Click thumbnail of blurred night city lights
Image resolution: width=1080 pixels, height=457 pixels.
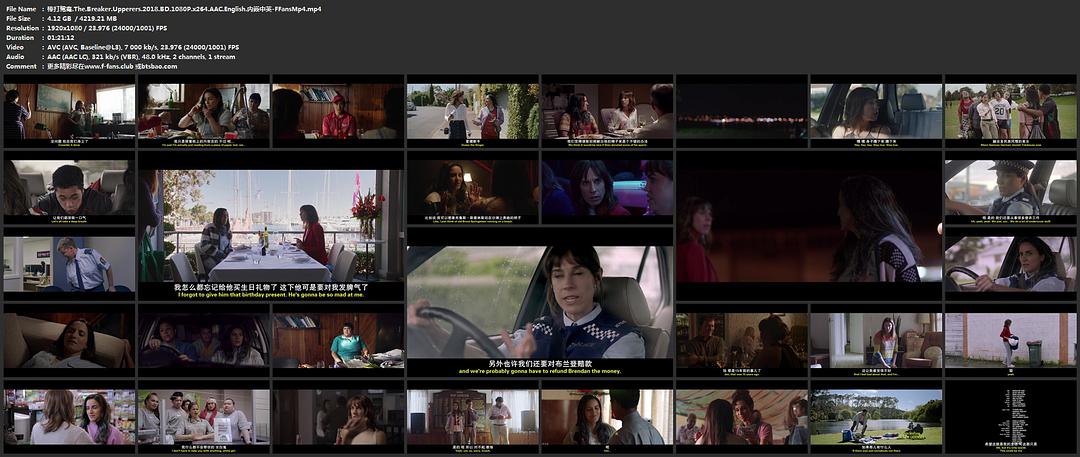740,111
